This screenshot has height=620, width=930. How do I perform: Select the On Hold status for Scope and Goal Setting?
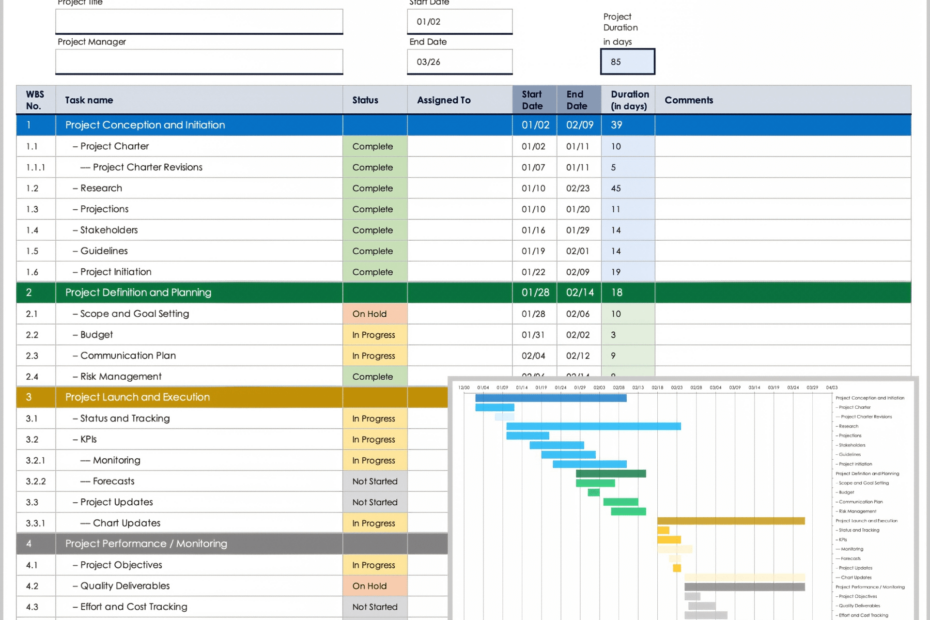(x=375, y=313)
